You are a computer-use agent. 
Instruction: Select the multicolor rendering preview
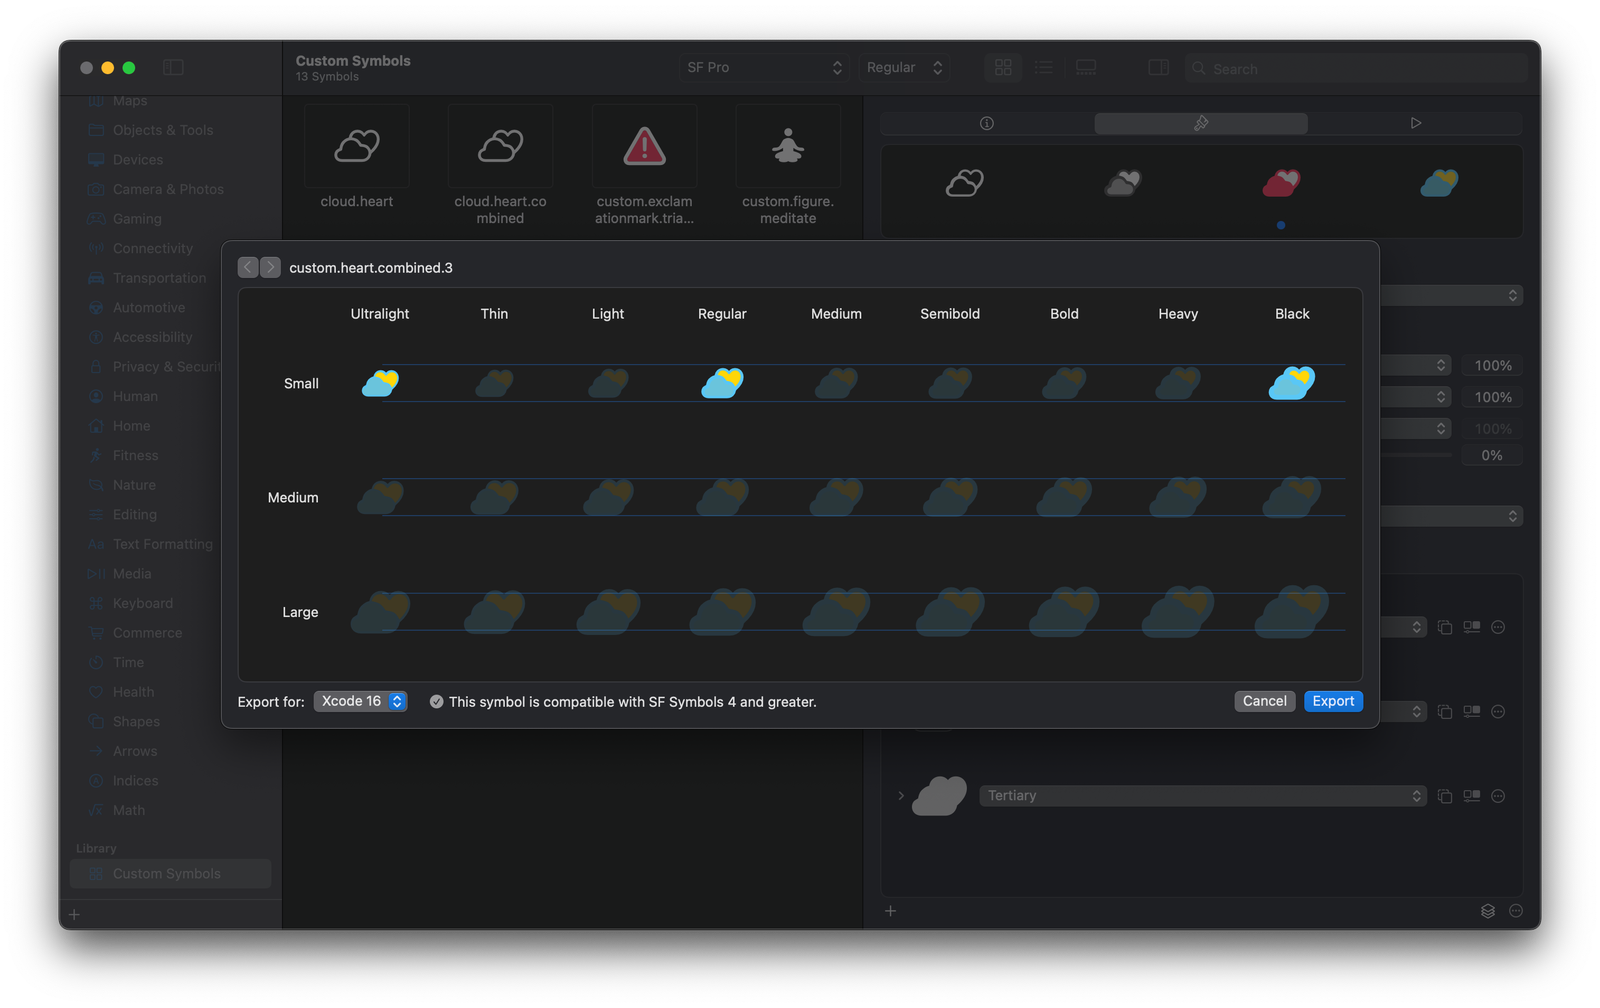1439,183
